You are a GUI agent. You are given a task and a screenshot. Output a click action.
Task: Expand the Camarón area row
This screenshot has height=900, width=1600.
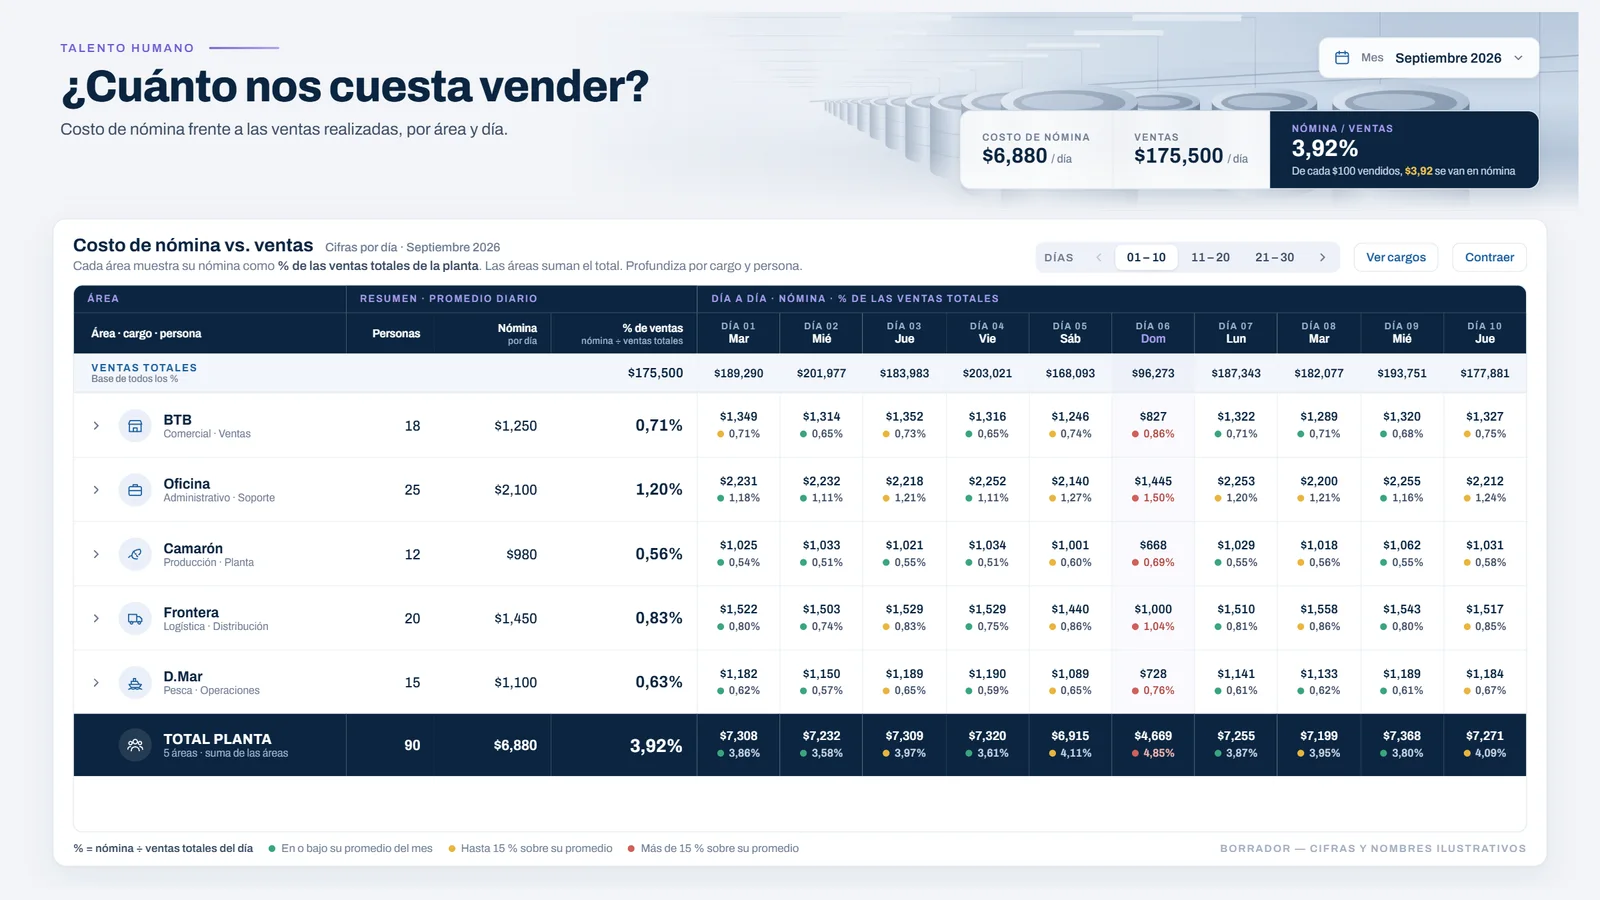coord(96,554)
